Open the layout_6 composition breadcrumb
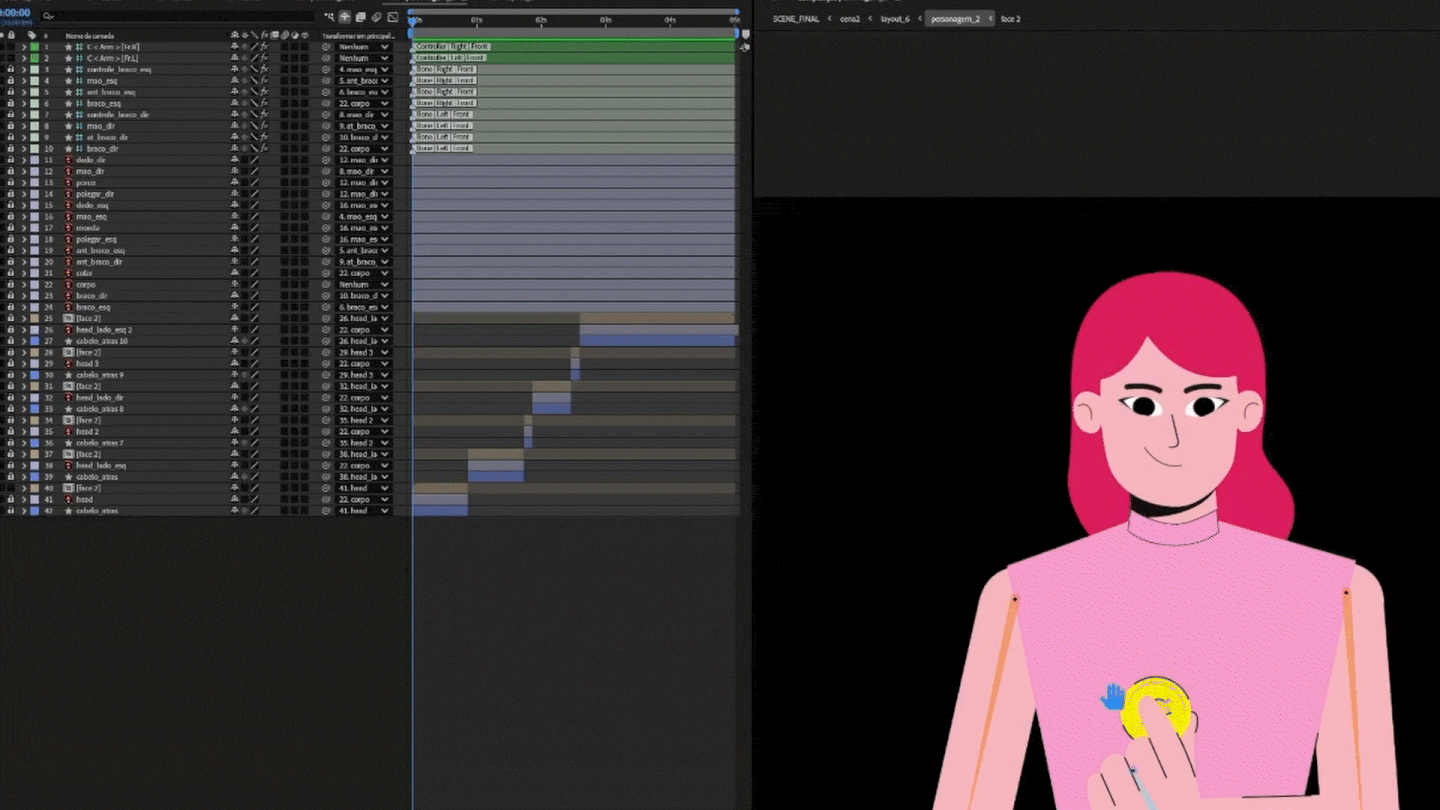1440x810 pixels. [x=895, y=19]
